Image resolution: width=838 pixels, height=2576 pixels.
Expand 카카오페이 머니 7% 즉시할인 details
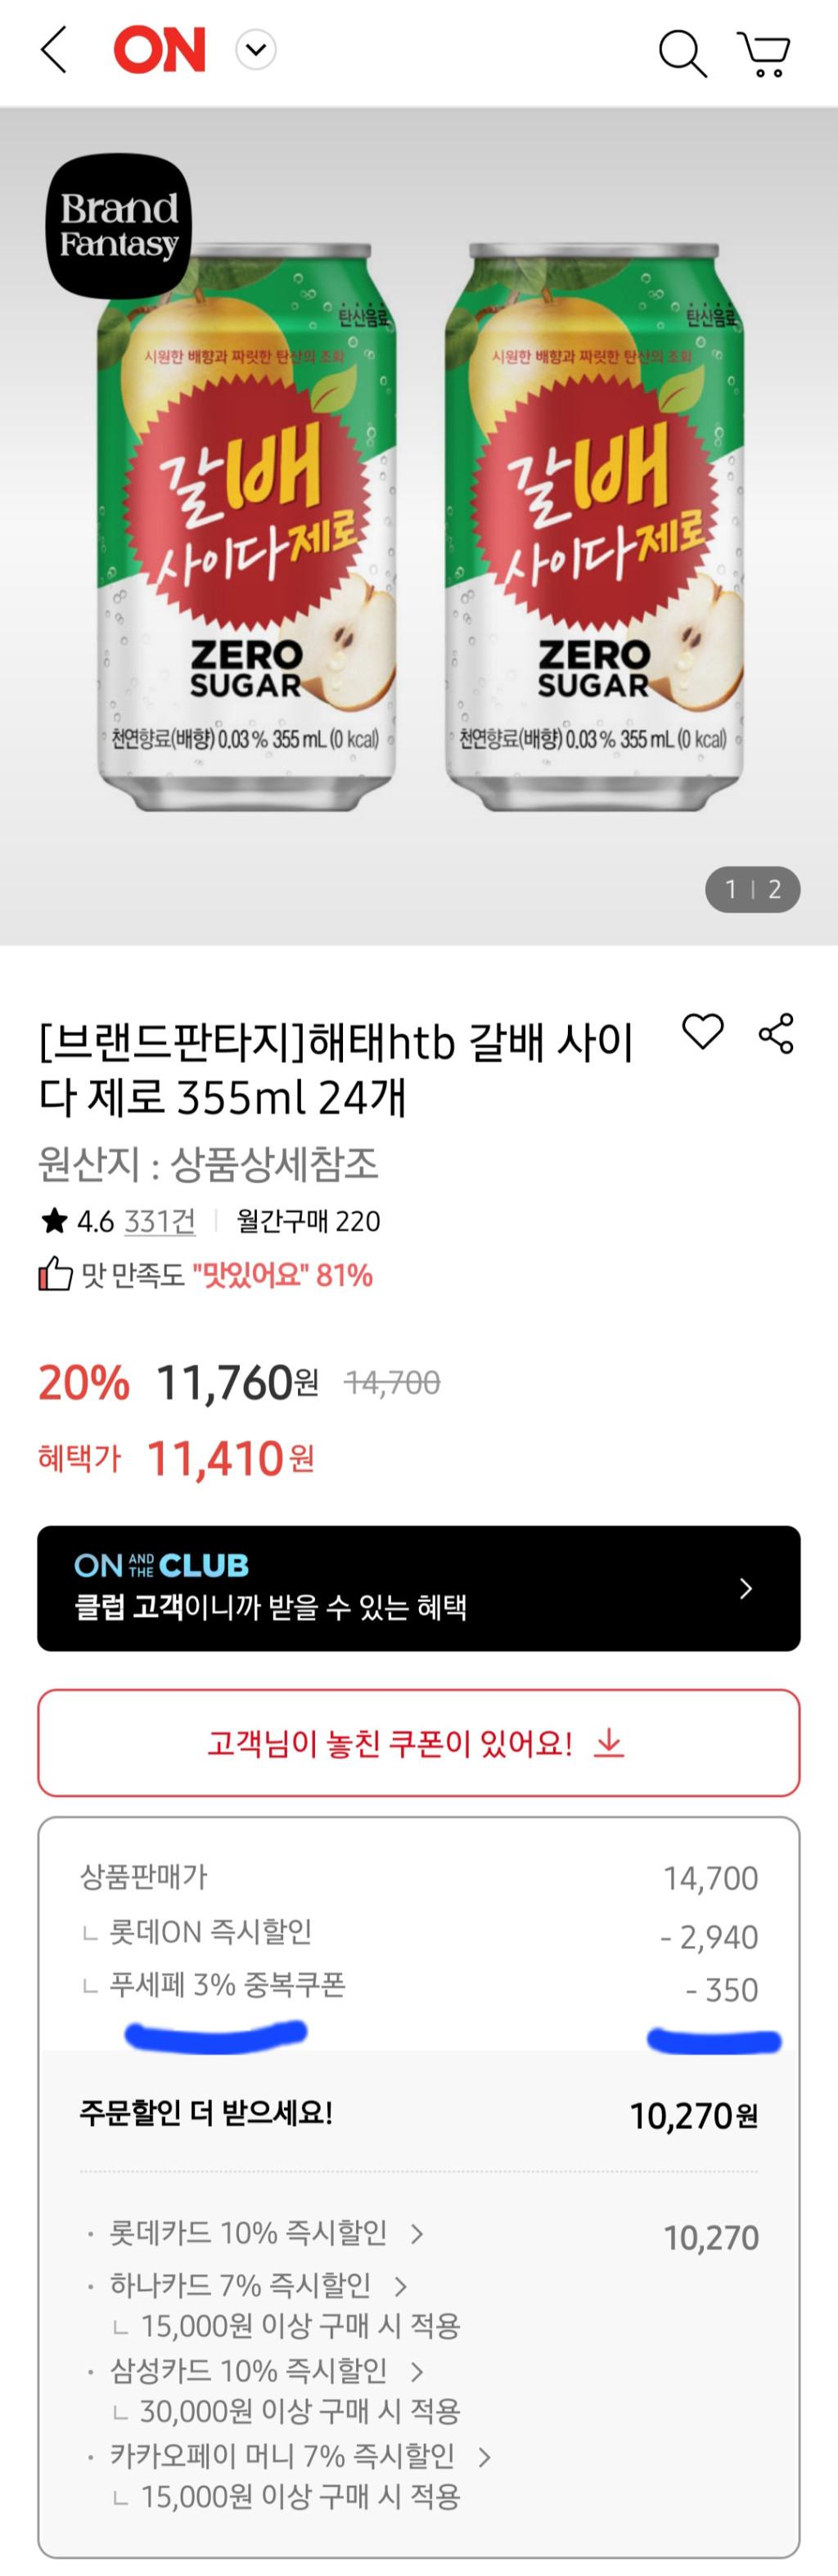(x=484, y=2456)
